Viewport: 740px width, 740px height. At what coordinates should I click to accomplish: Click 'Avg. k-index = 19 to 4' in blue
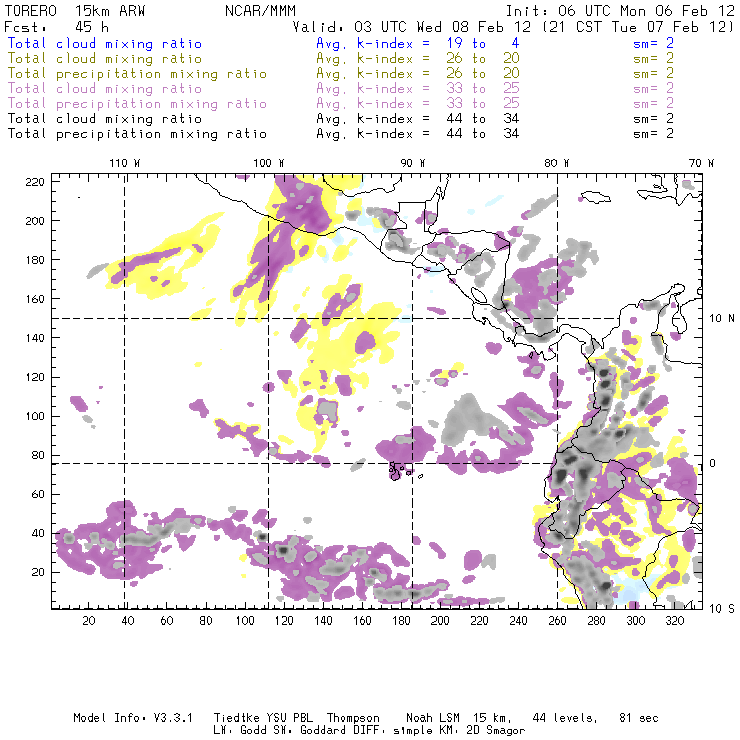coord(418,43)
